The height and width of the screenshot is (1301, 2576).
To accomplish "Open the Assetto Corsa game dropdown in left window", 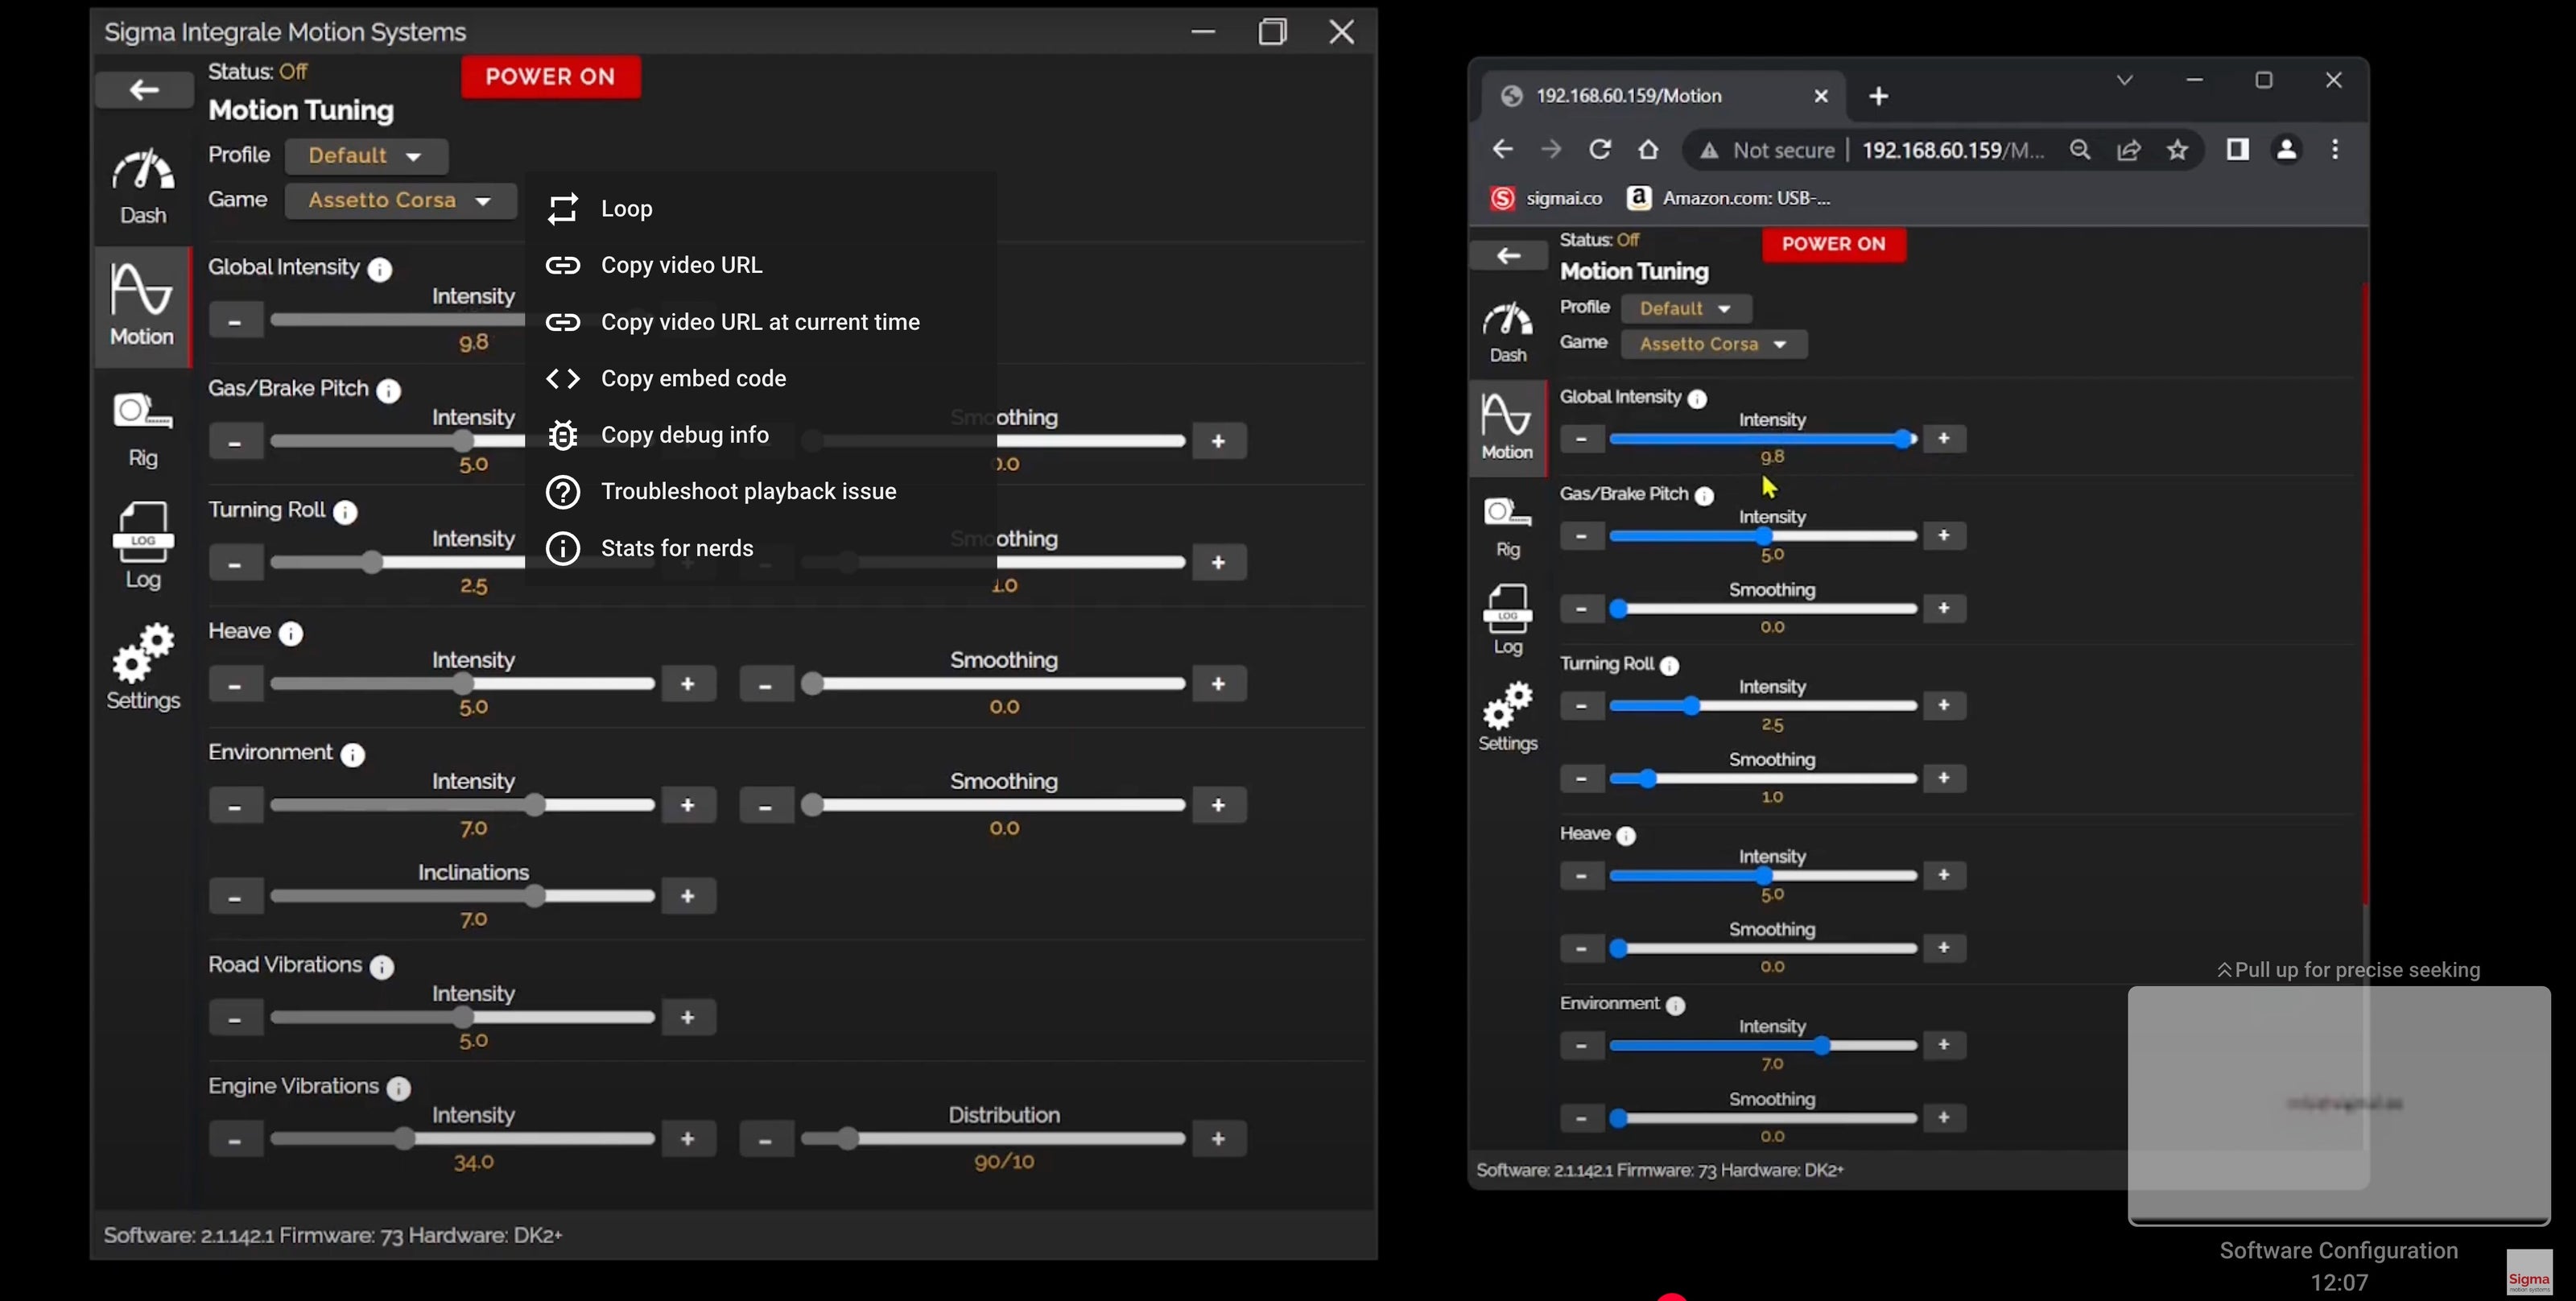I will [399, 200].
